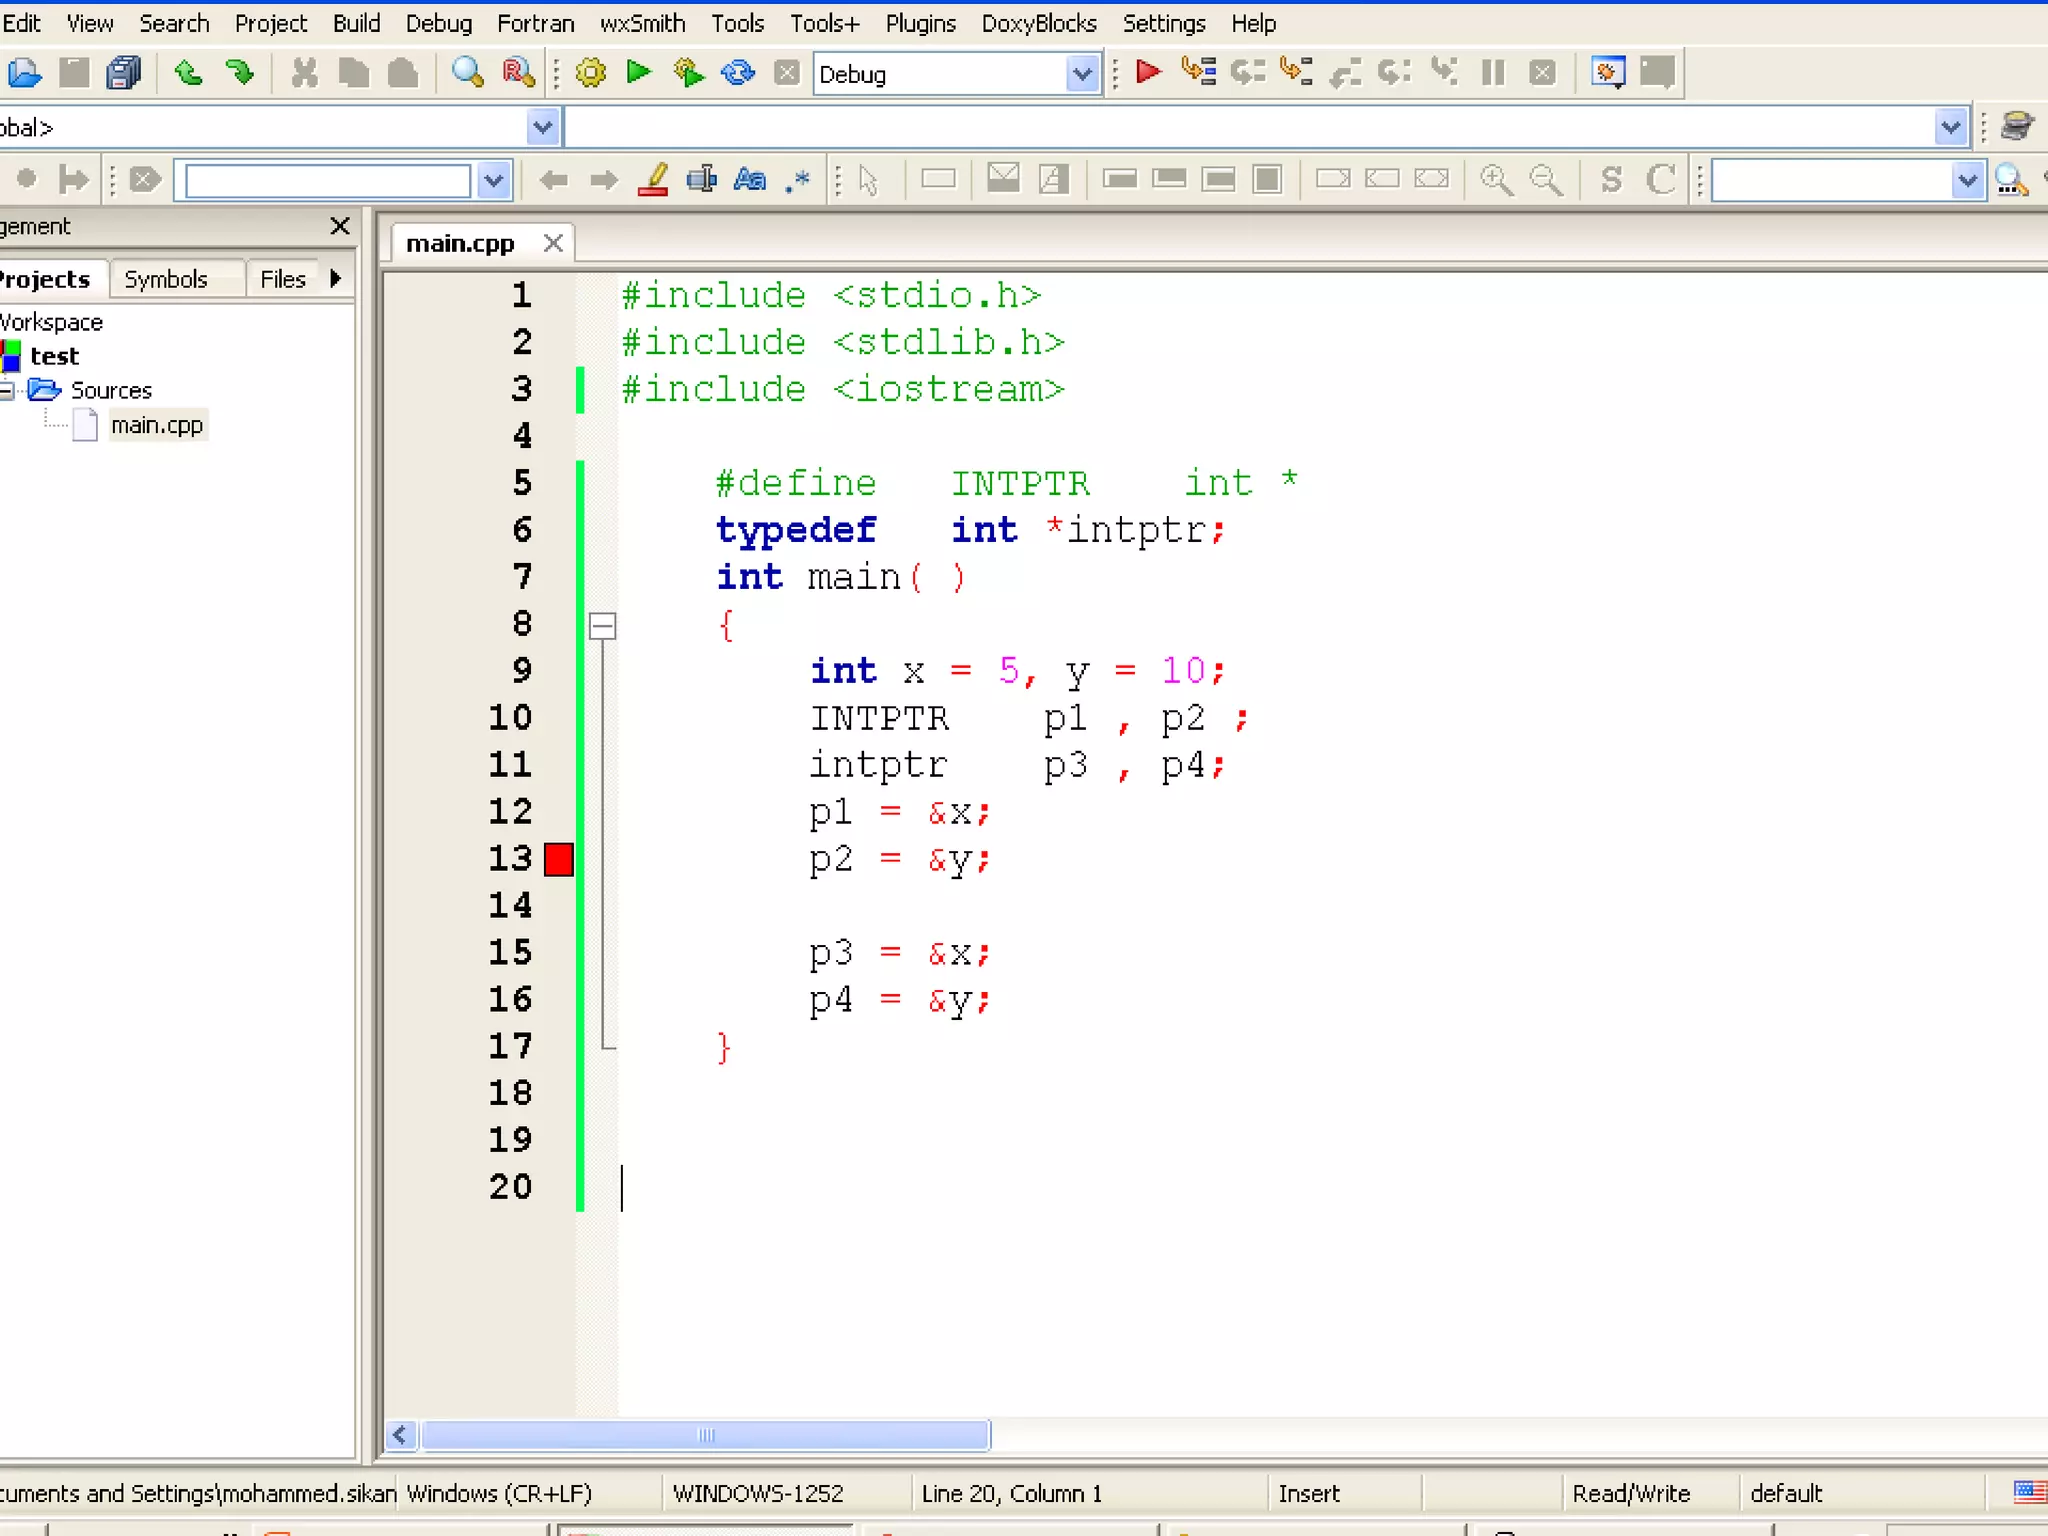This screenshot has height=1536, width=2048.
Task: Switch to the Symbols tab
Action: click(x=166, y=279)
